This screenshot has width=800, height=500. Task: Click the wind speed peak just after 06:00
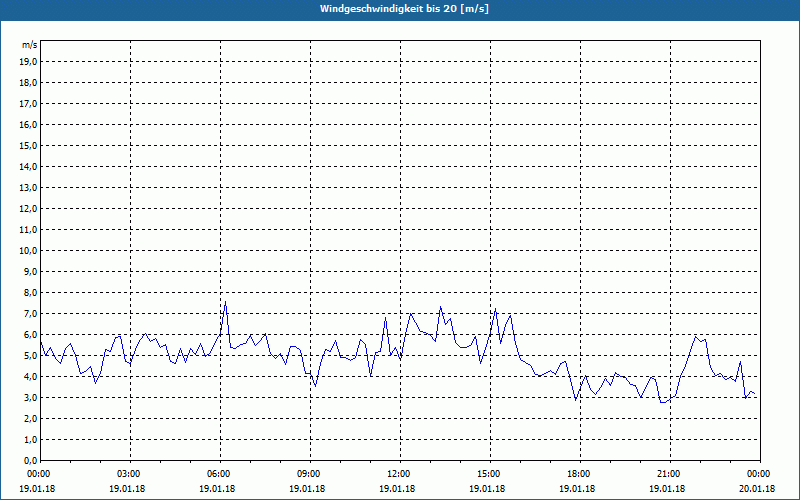click(x=226, y=302)
